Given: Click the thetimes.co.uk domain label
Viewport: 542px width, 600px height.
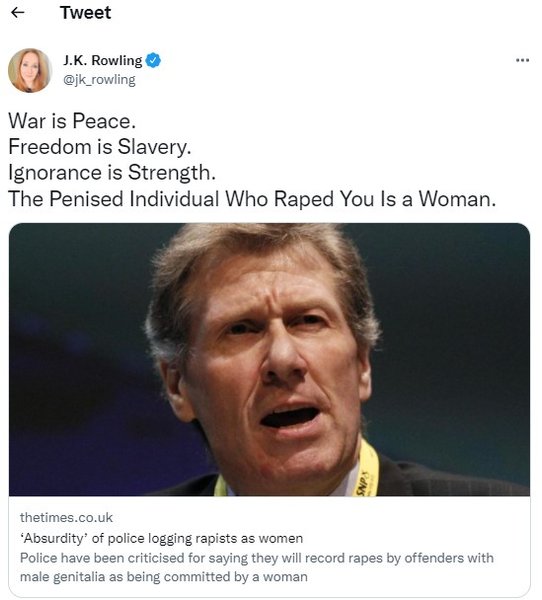Looking at the screenshot, I should [x=66, y=517].
